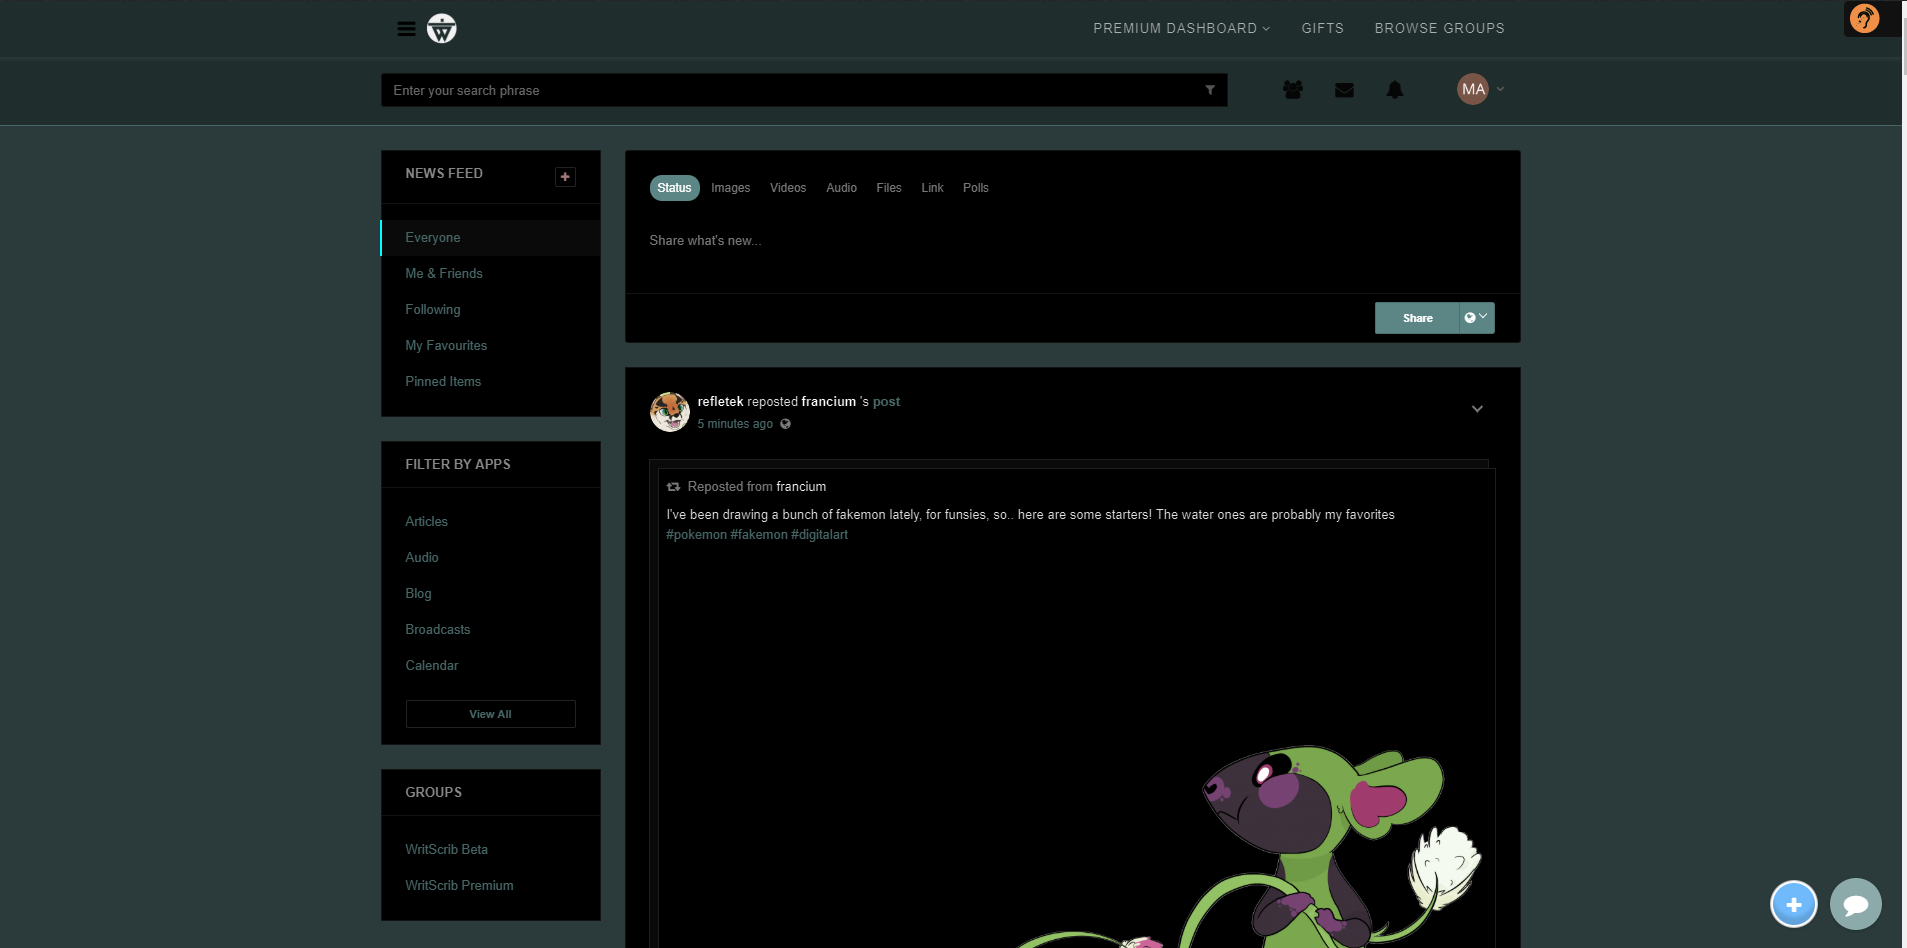Click the #digitalart hashtag
Screen dimensions: 1907x948
tap(819, 535)
